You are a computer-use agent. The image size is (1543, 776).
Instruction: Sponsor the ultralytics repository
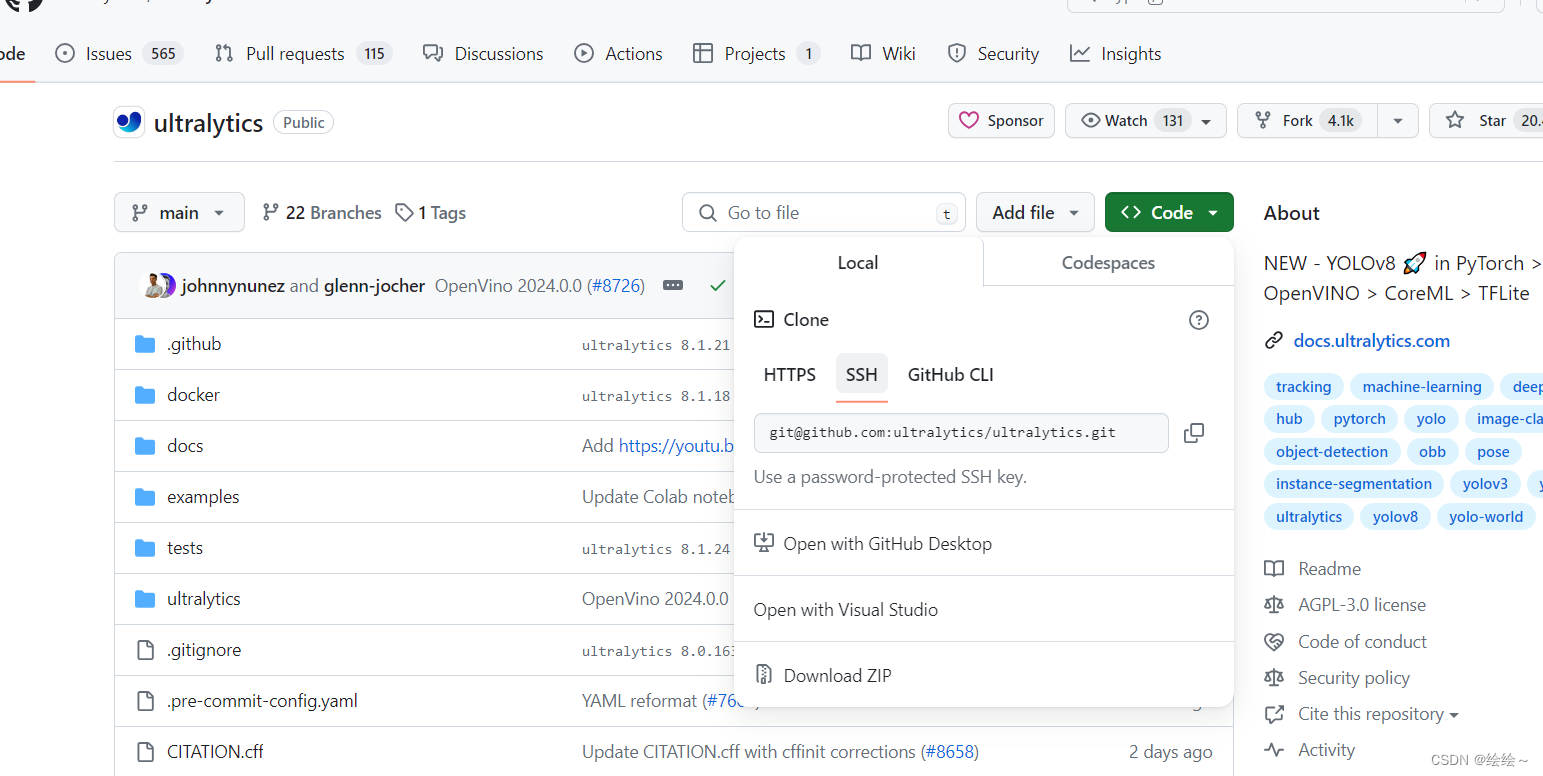(x=1001, y=121)
